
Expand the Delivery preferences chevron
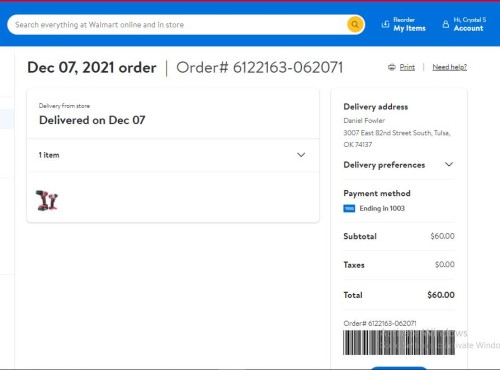point(449,164)
